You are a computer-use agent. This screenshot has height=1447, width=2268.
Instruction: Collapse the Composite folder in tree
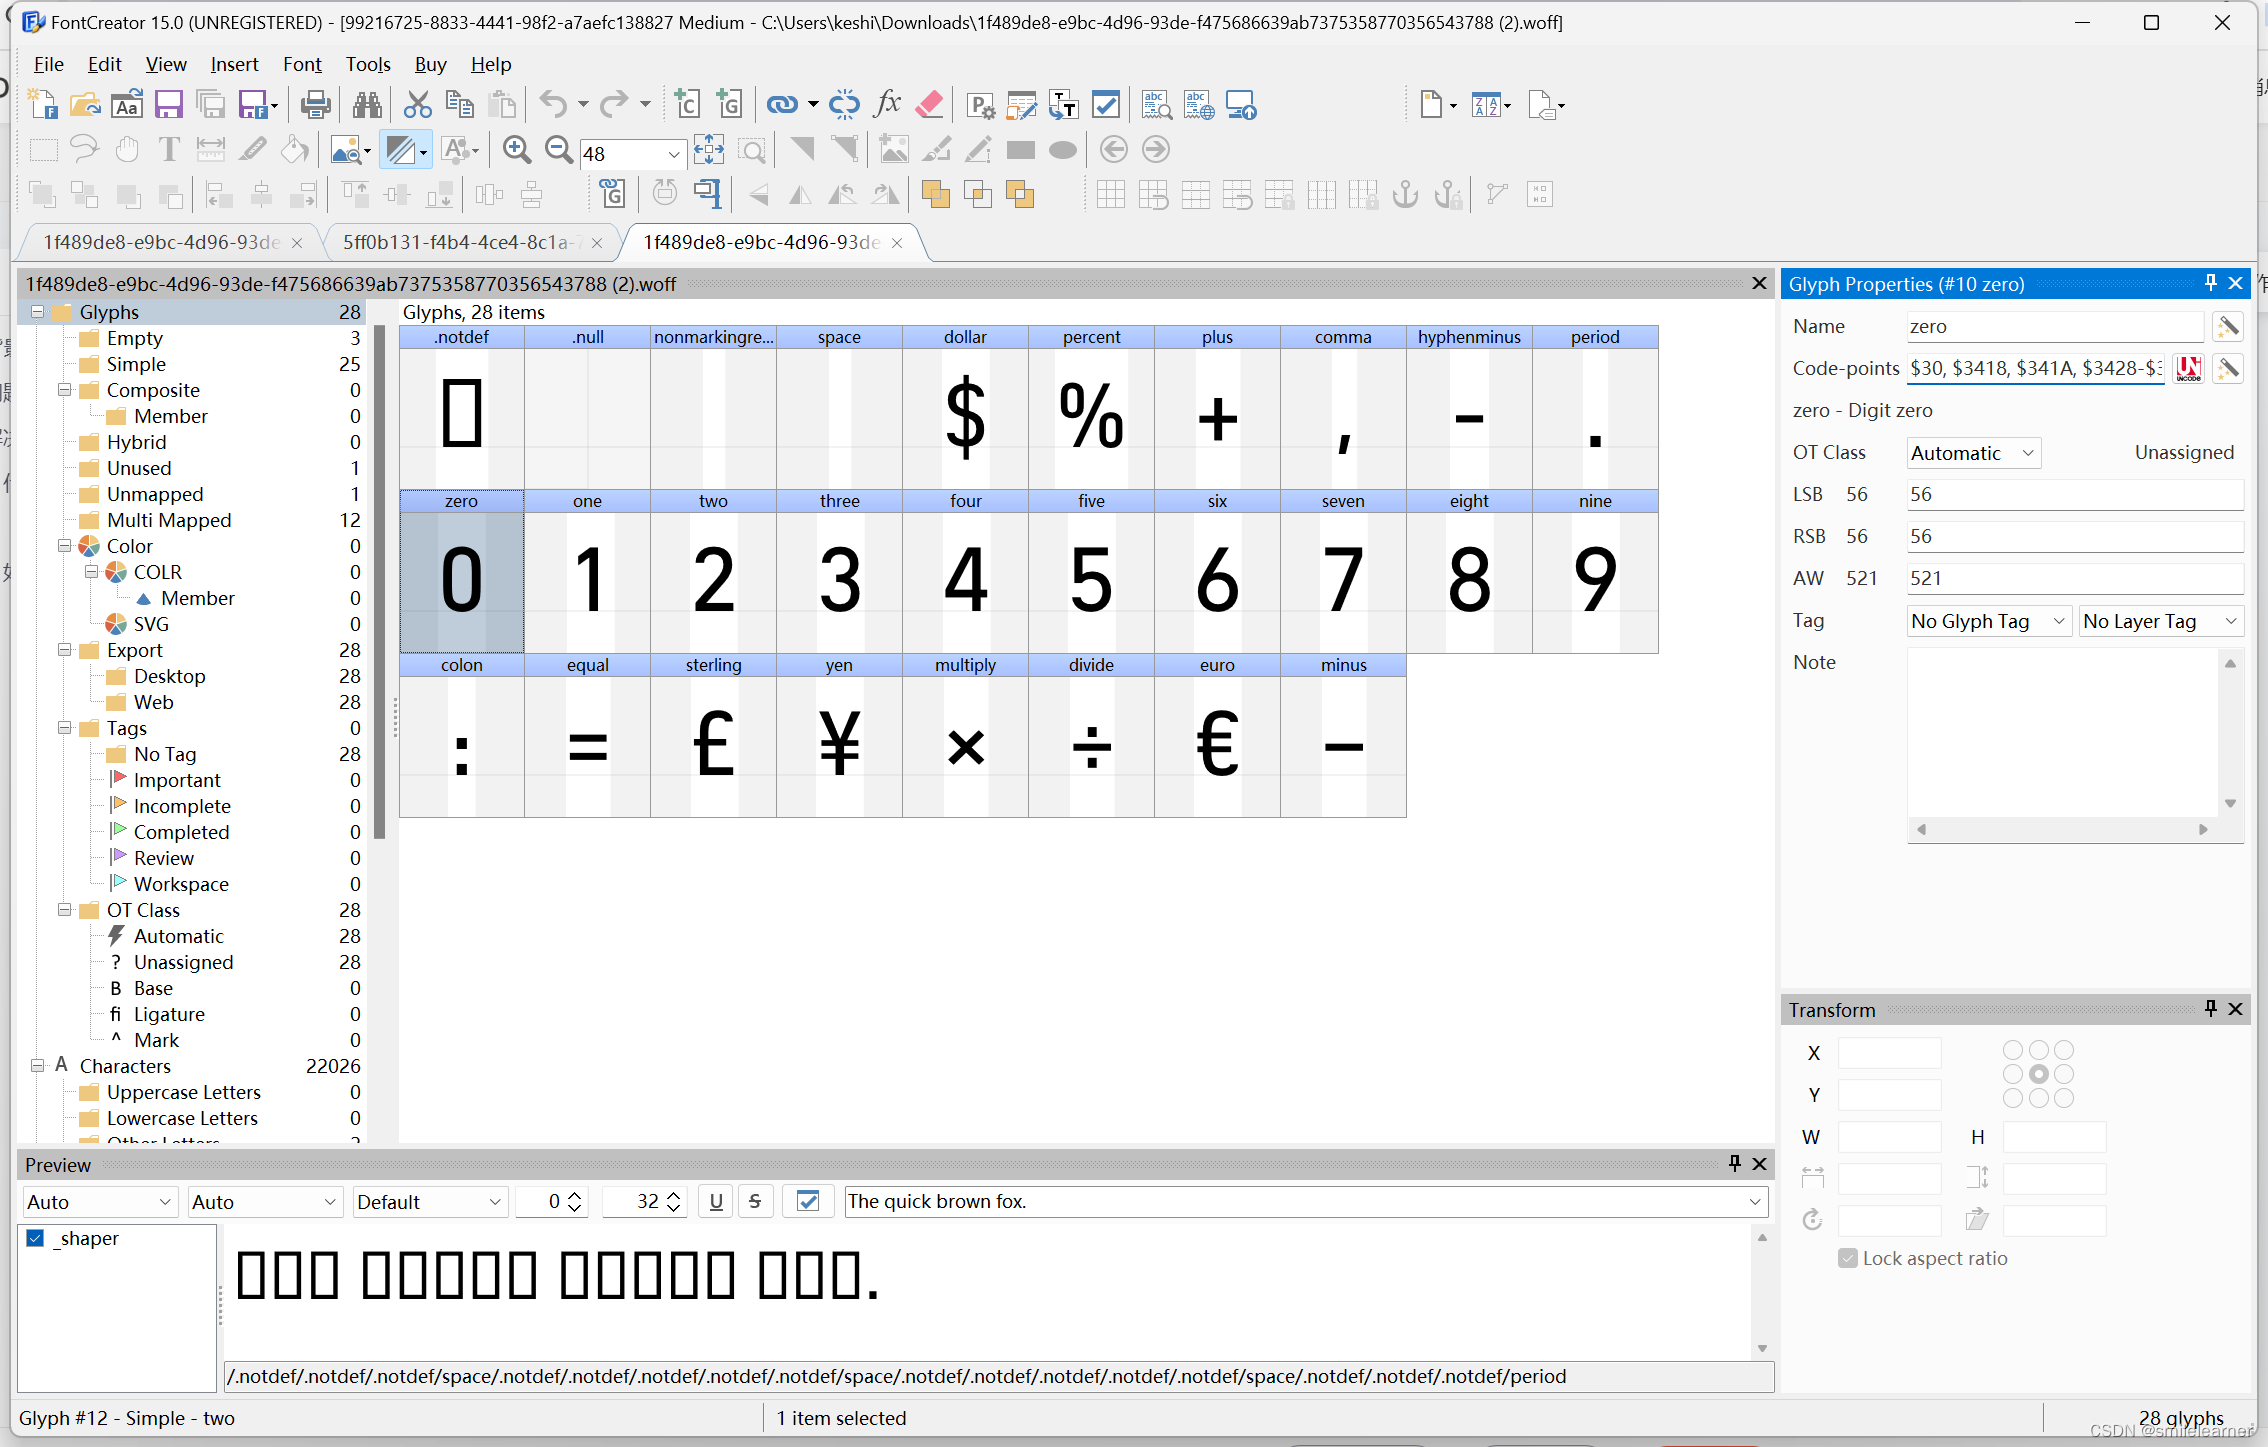(64, 390)
